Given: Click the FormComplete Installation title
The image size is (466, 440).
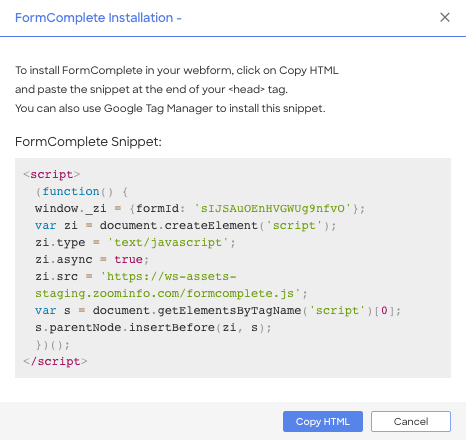Looking at the screenshot, I should click(x=98, y=18).
